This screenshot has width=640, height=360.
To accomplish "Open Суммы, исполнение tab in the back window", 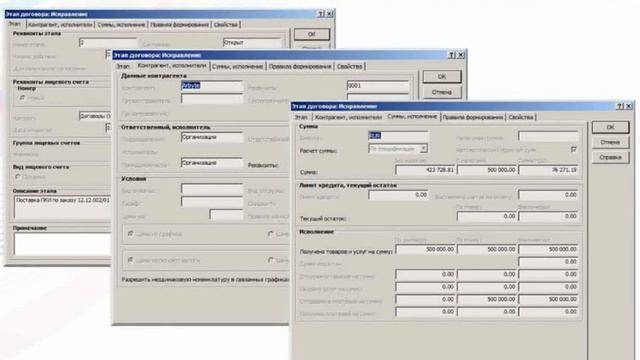I will (x=121, y=25).
